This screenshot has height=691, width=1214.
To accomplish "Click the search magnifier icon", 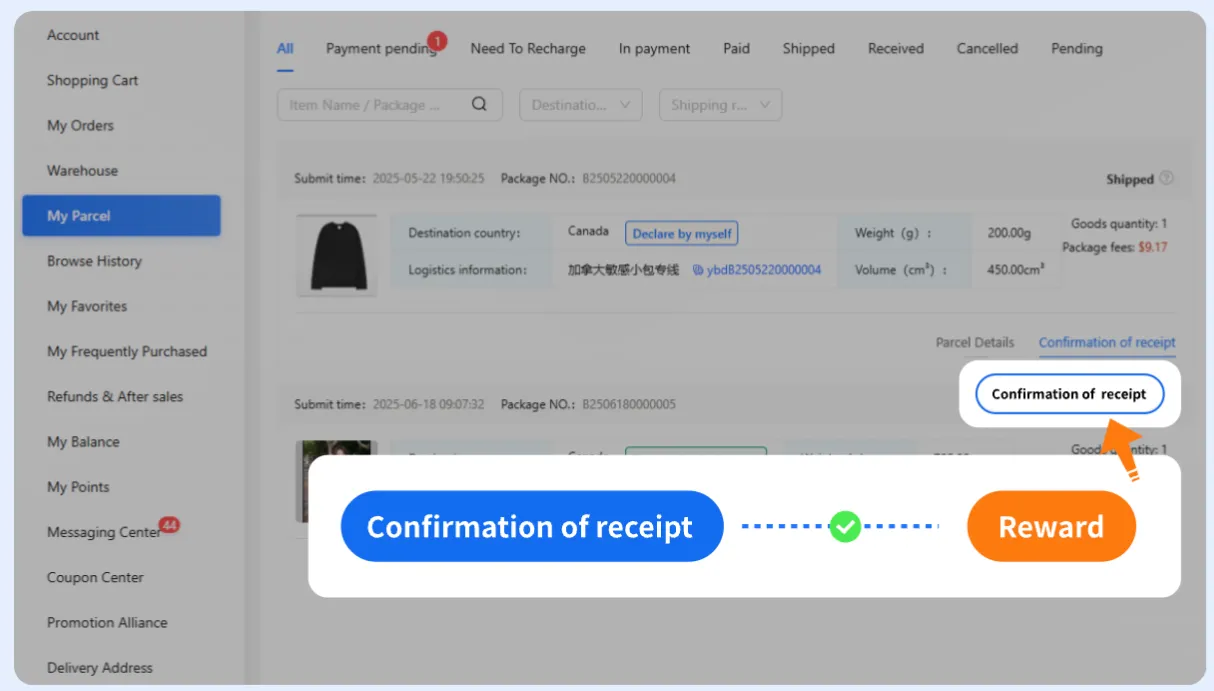I will pos(479,104).
